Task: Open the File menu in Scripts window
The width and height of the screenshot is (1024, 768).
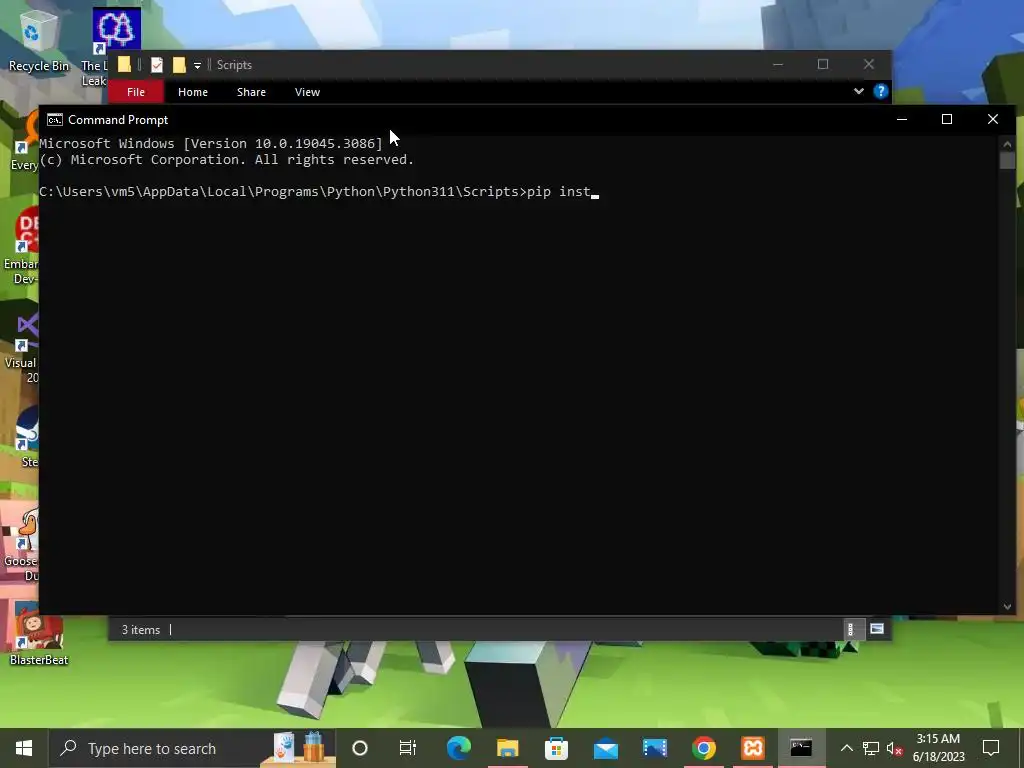Action: [x=136, y=92]
